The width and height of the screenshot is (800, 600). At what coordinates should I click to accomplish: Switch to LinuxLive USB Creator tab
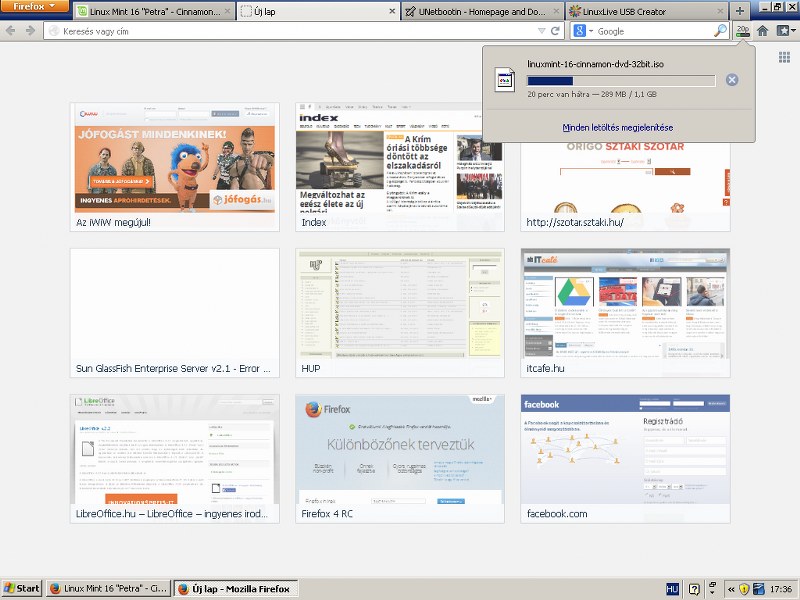647,11
